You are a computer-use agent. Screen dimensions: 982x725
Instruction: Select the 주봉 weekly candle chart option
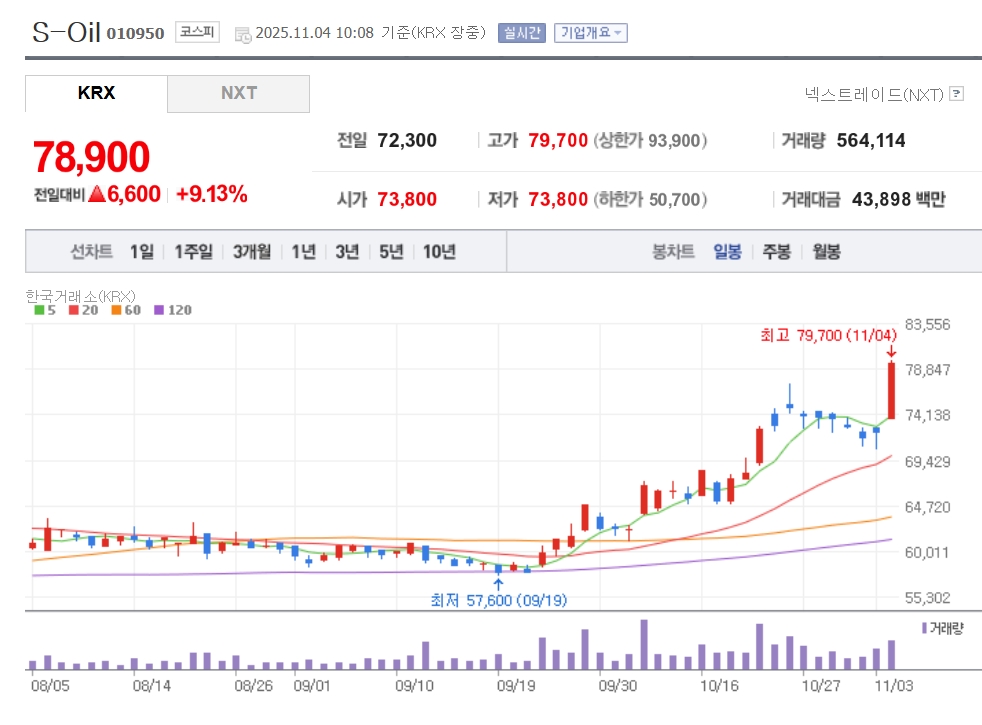777,252
